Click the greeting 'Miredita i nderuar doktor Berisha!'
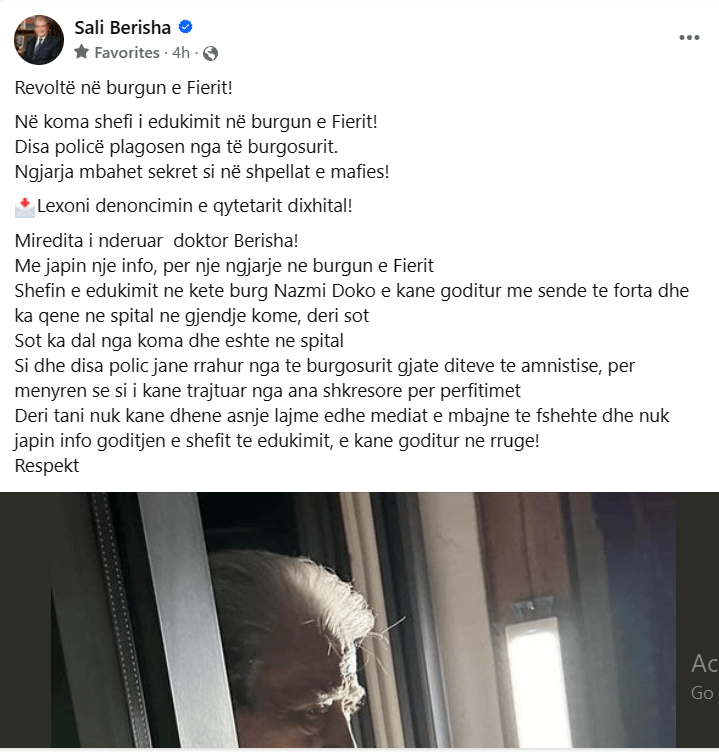 coord(156,241)
